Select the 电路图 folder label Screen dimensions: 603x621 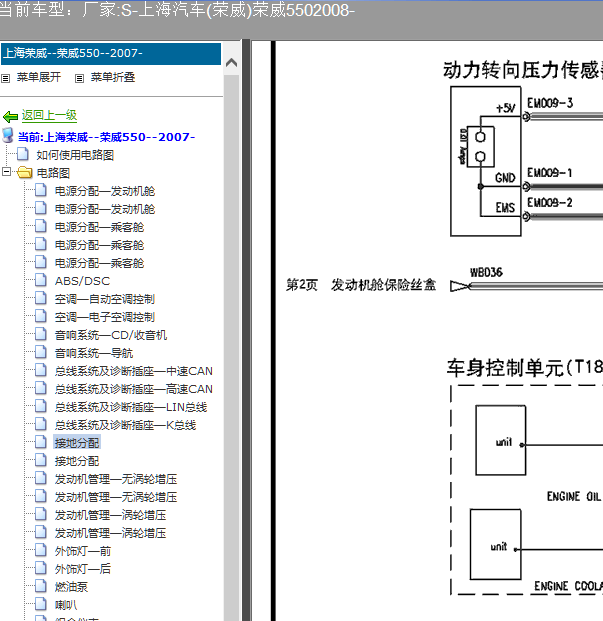point(53,173)
